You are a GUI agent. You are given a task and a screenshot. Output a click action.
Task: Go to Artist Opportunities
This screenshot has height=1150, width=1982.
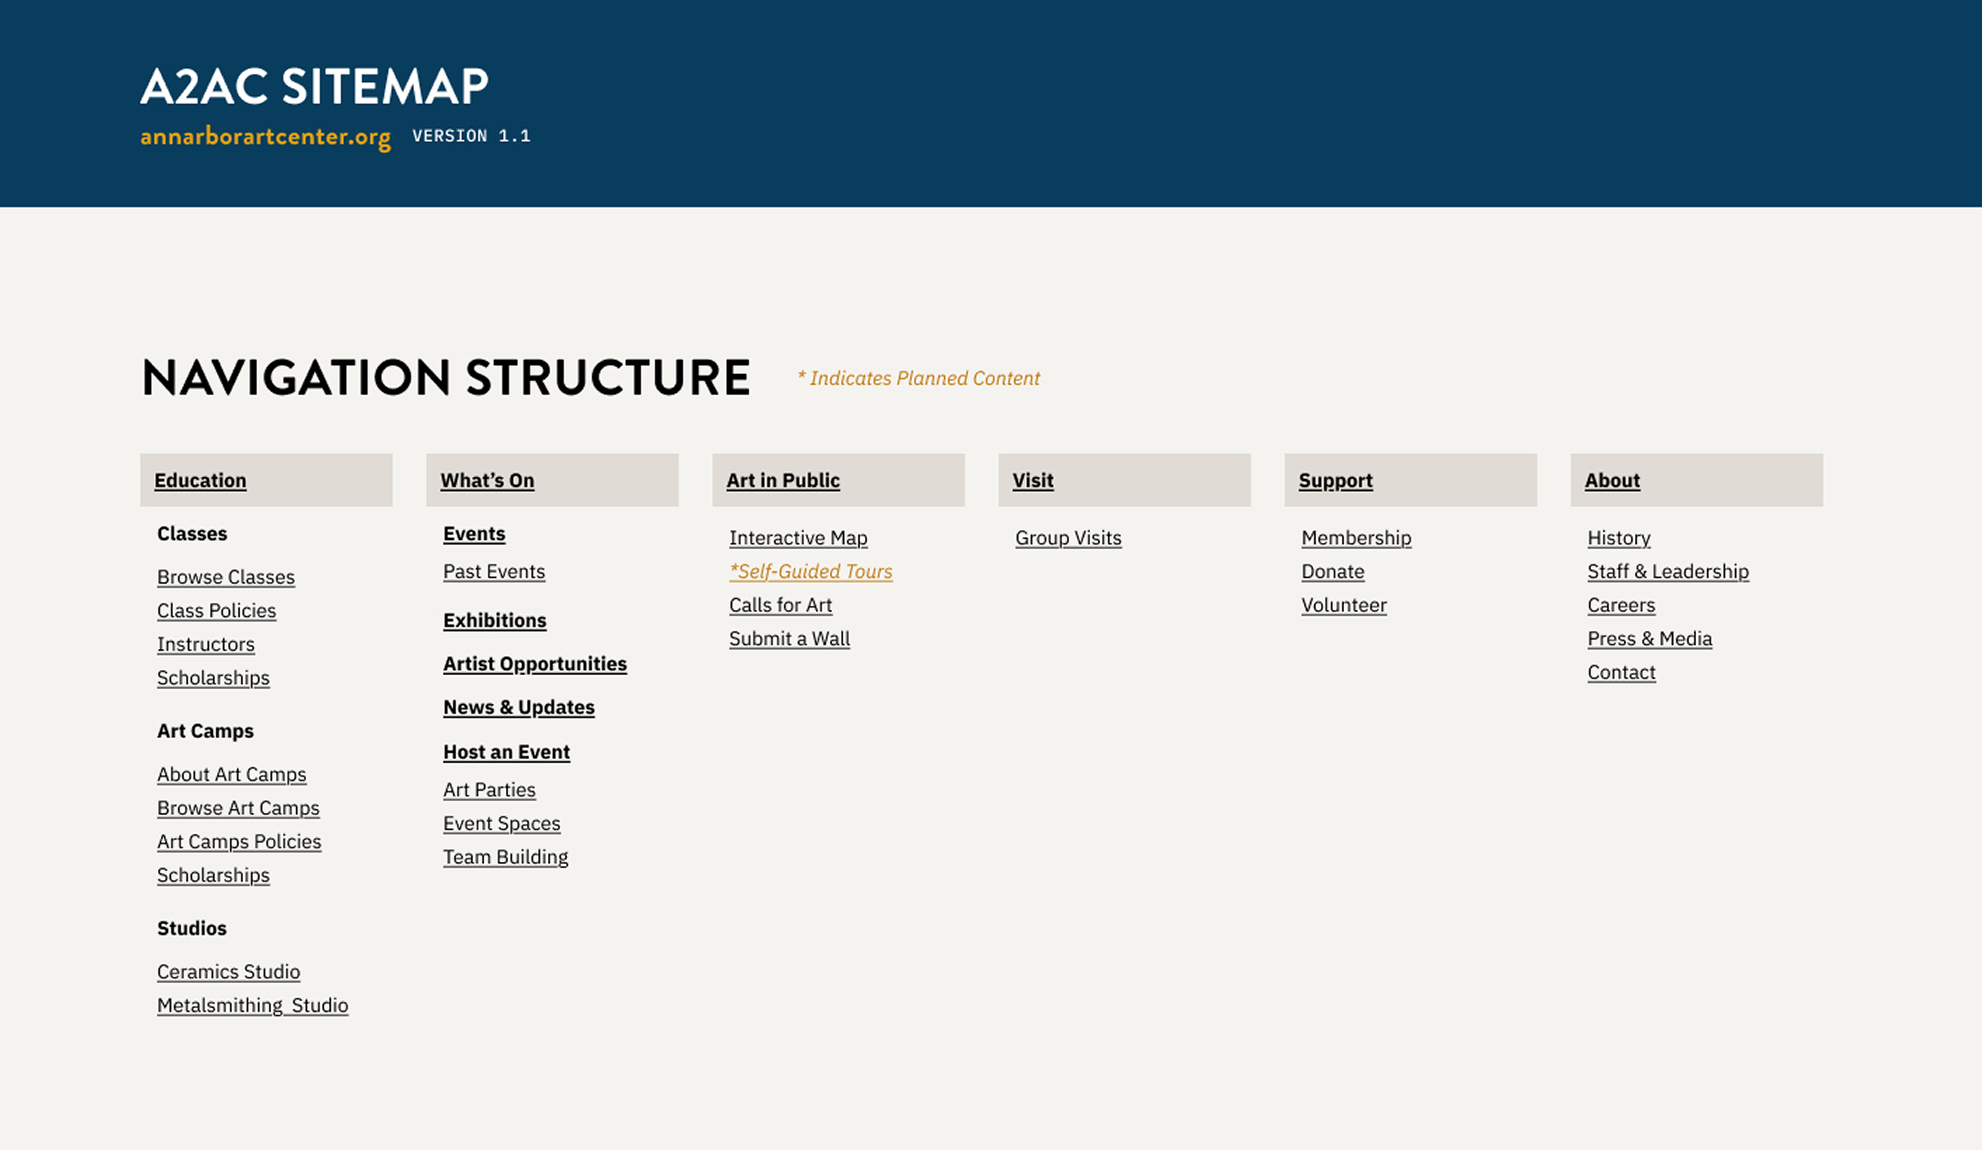click(535, 664)
